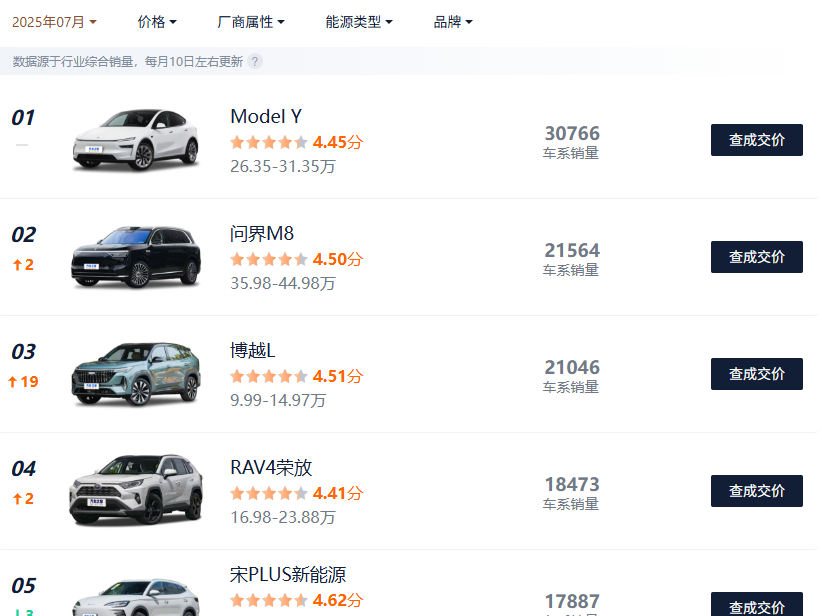
Task: Click the RAV4荣放 price 16.98-23.88万
Action: coord(283,517)
